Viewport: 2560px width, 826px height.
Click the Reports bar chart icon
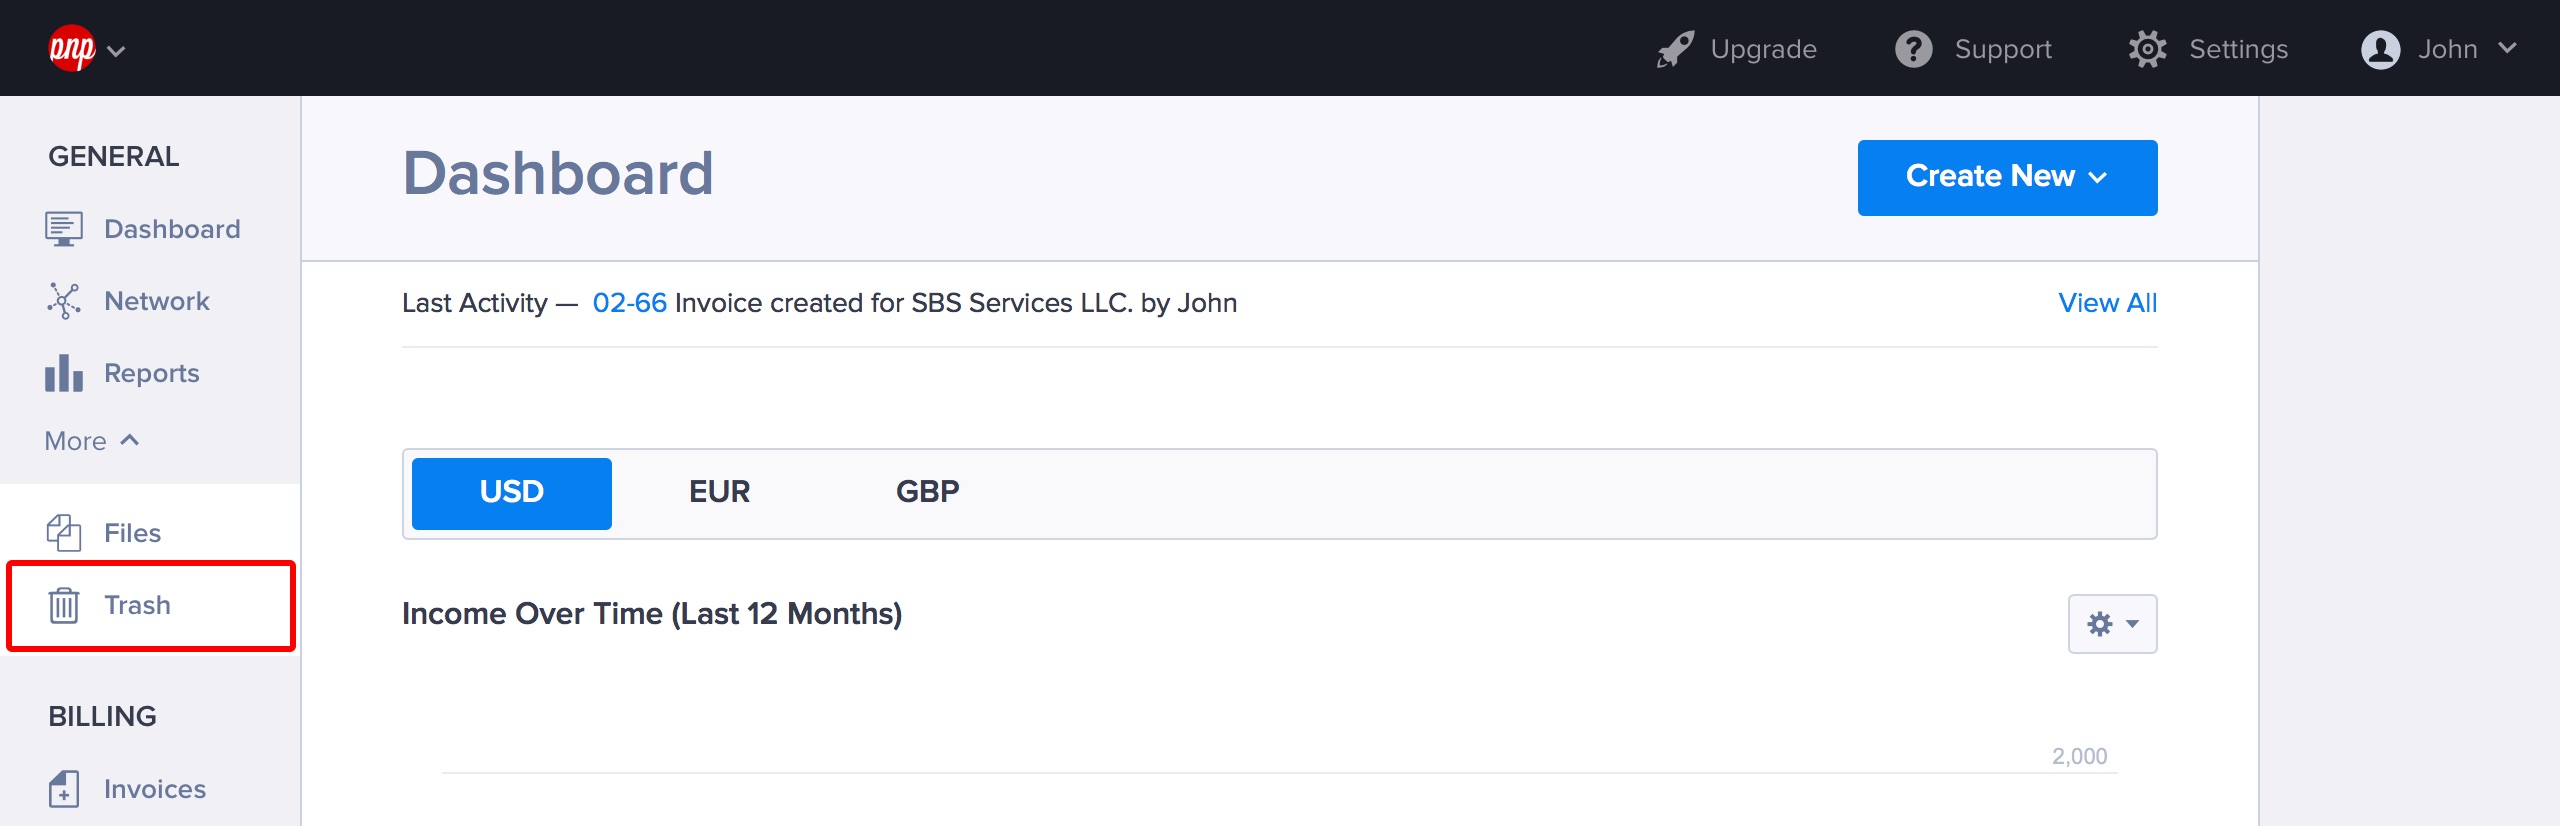click(x=63, y=373)
